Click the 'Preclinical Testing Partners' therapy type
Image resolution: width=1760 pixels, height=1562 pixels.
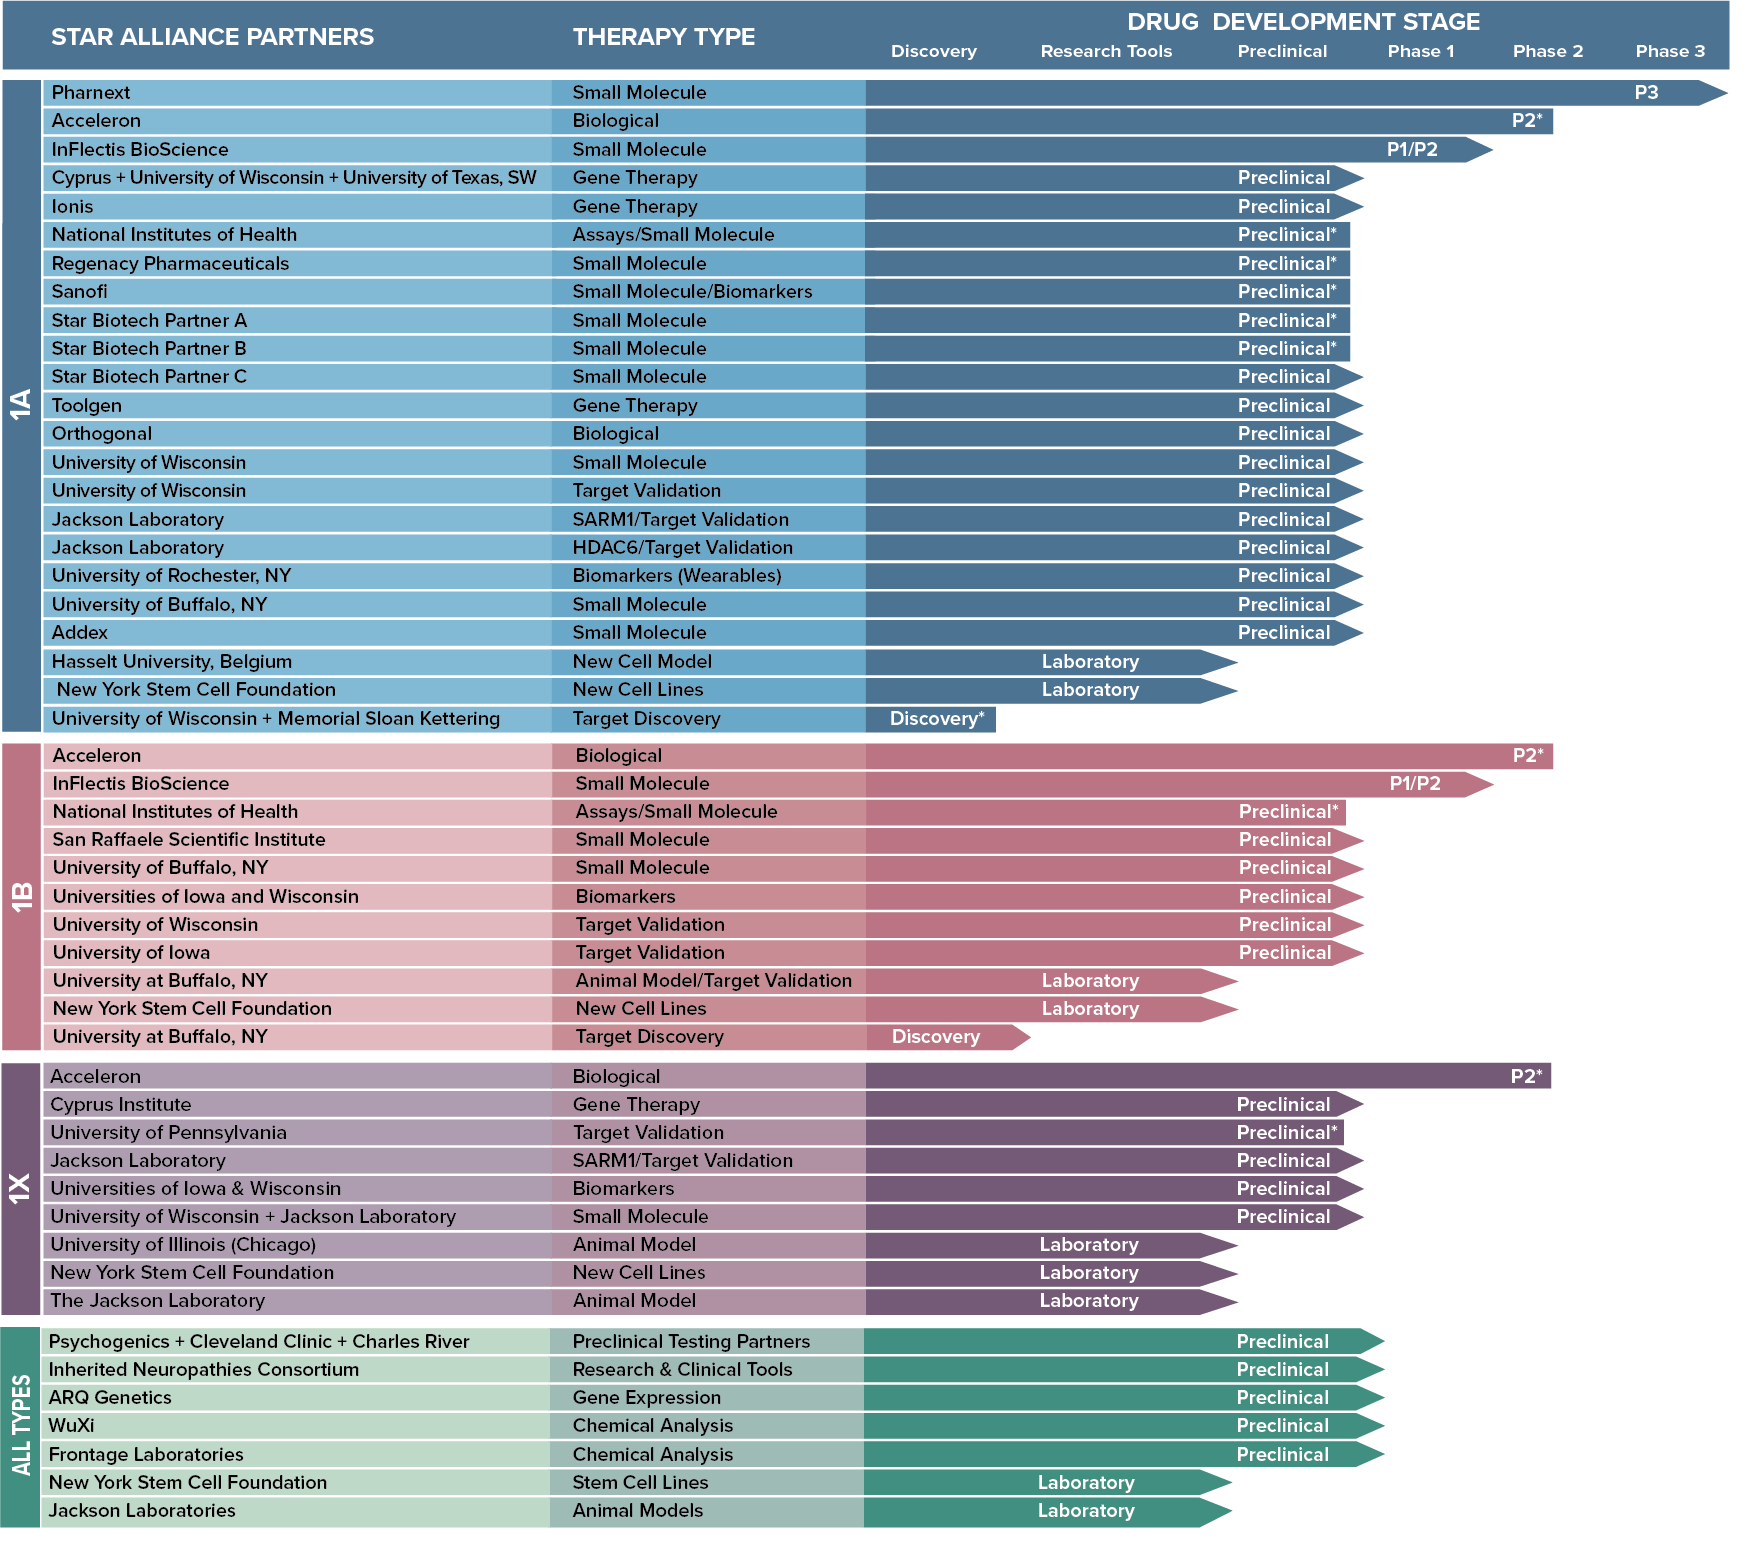click(x=691, y=1342)
